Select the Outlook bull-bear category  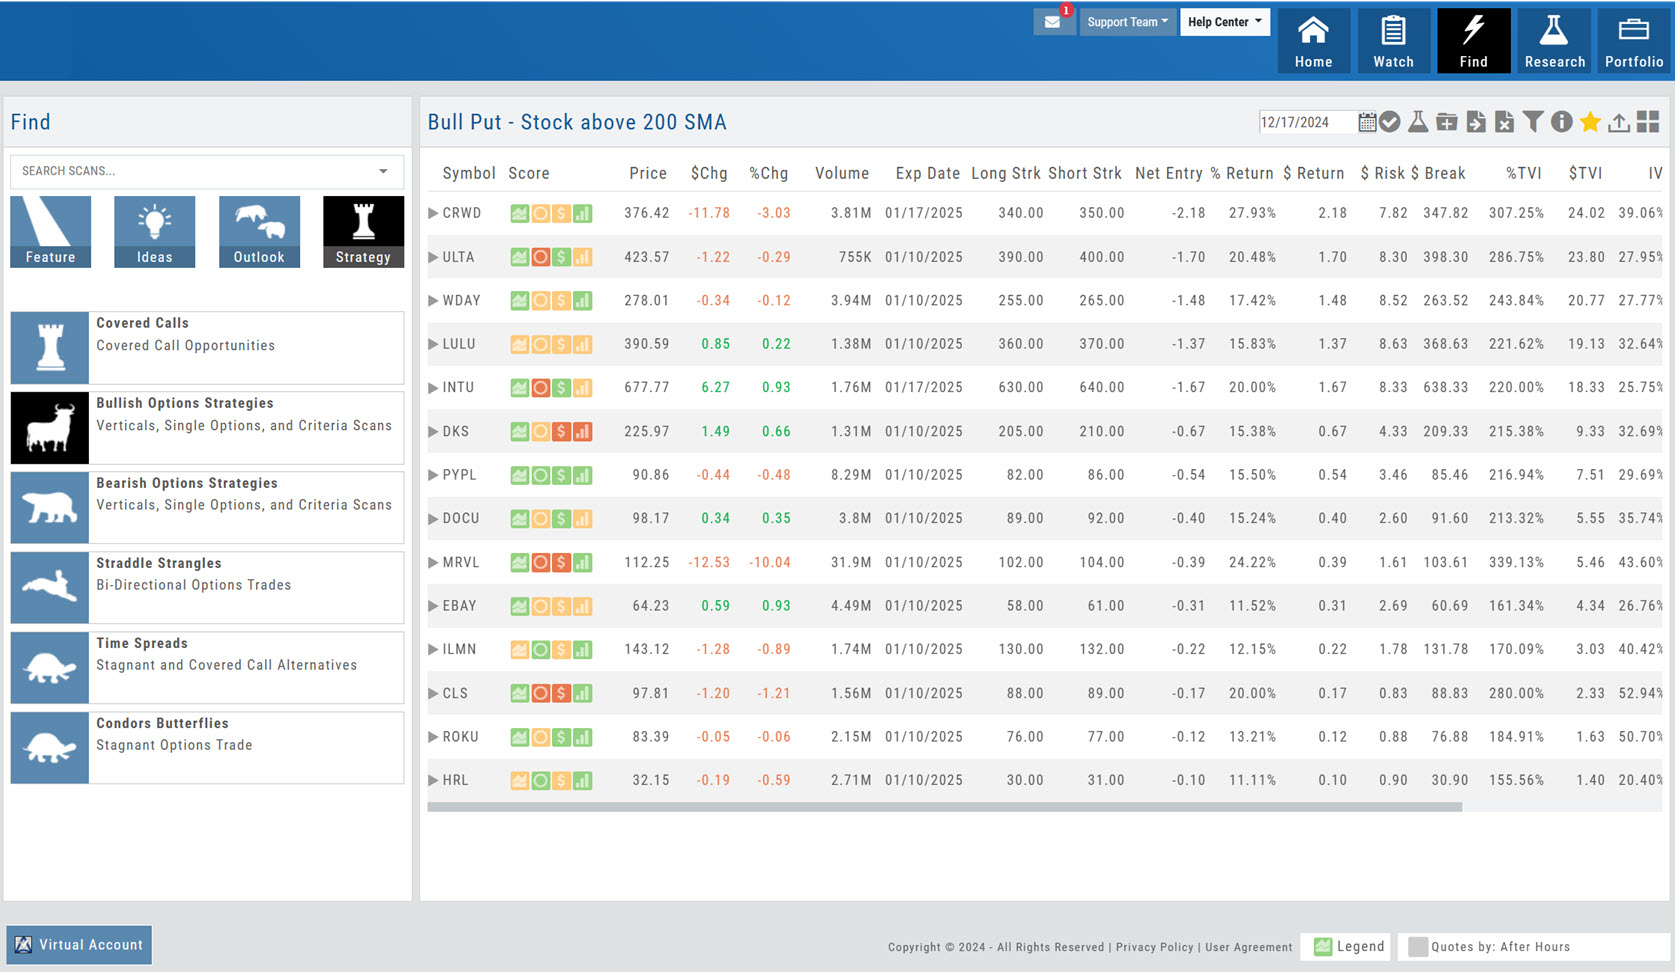pos(259,231)
